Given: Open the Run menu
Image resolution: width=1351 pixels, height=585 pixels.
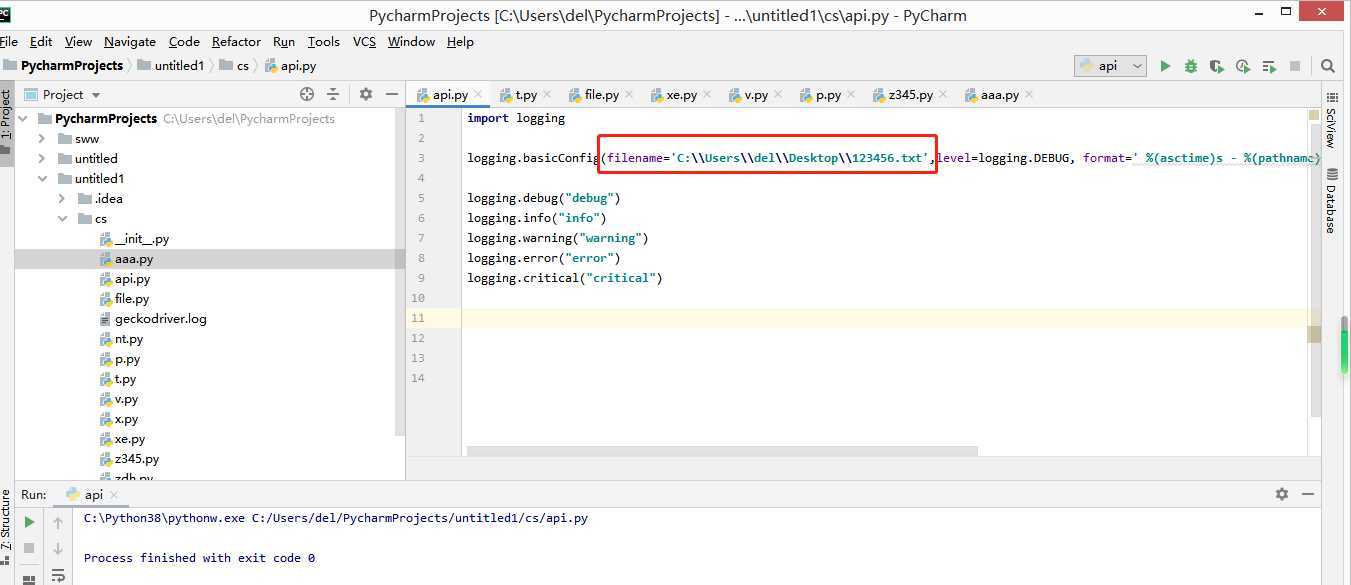Looking at the screenshot, I should (x=284, y=42).
